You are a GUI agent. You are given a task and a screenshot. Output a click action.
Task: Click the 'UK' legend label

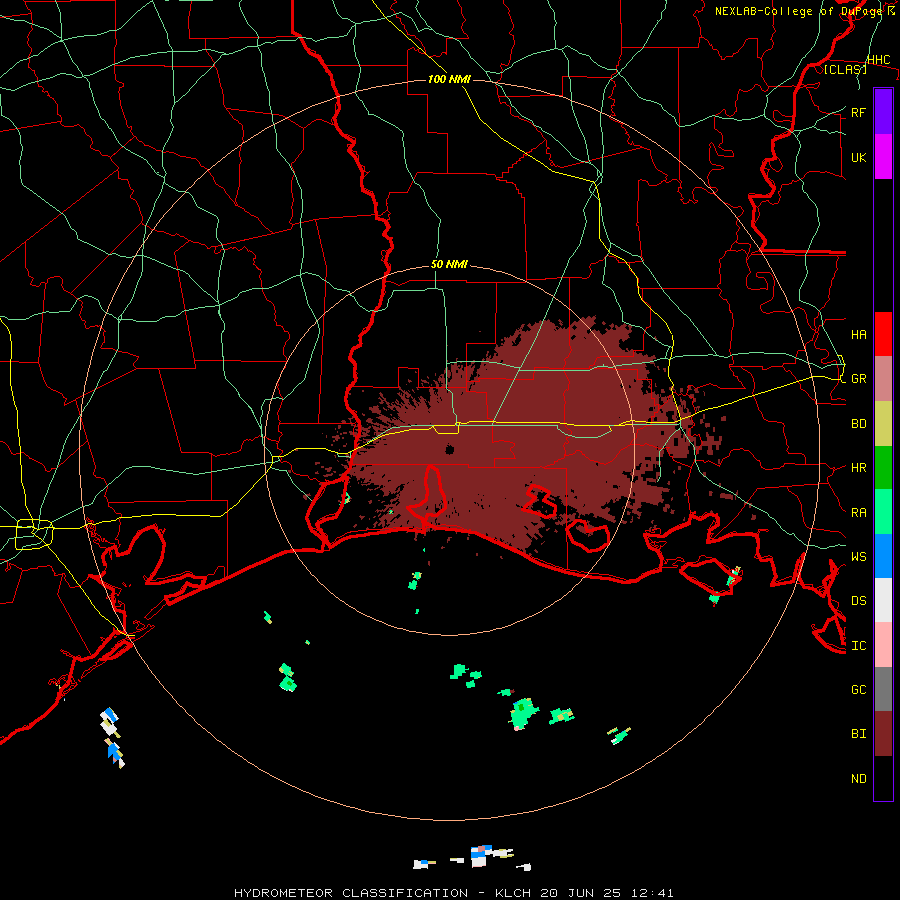[858, 157]
